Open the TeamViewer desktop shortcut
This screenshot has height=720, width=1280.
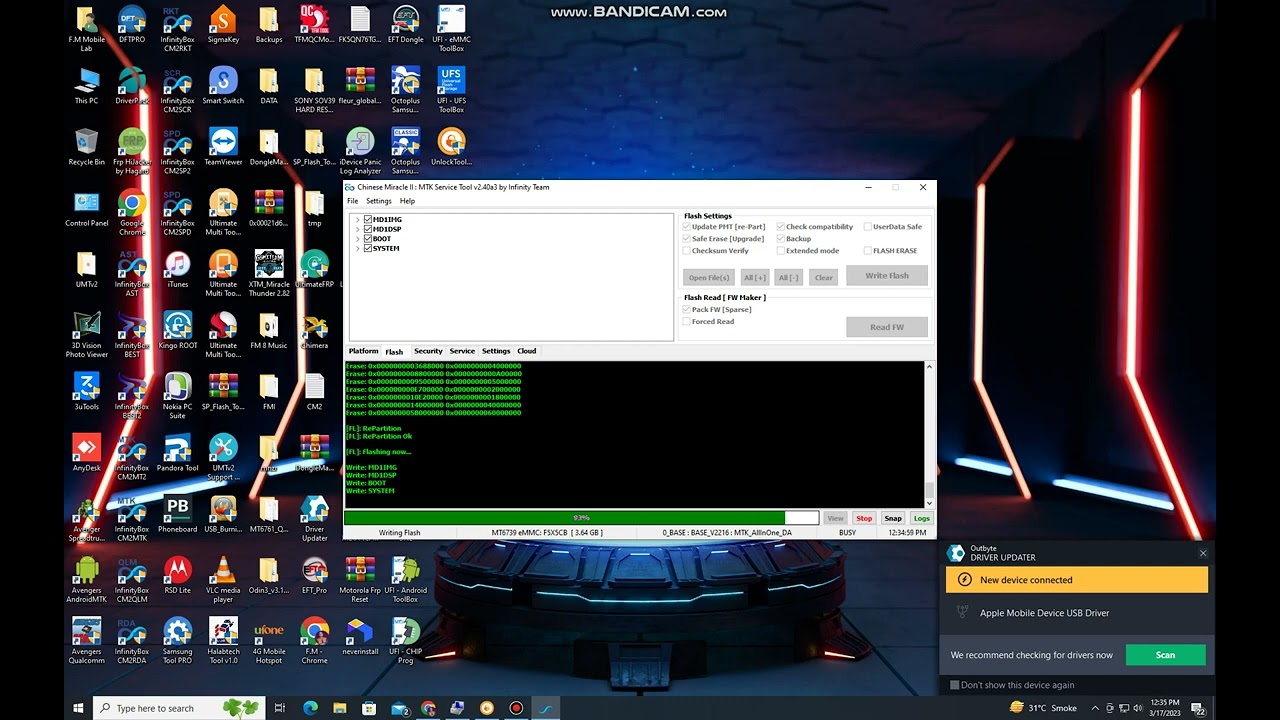(223, 147)
